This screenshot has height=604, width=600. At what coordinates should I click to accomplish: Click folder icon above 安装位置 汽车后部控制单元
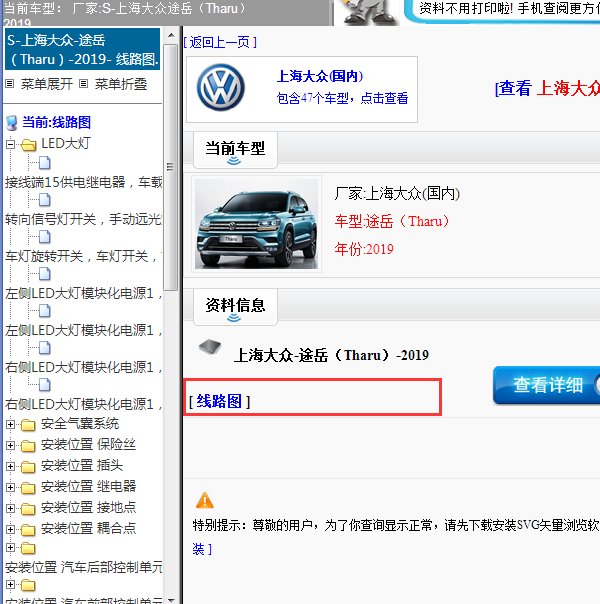coord(28,548)
